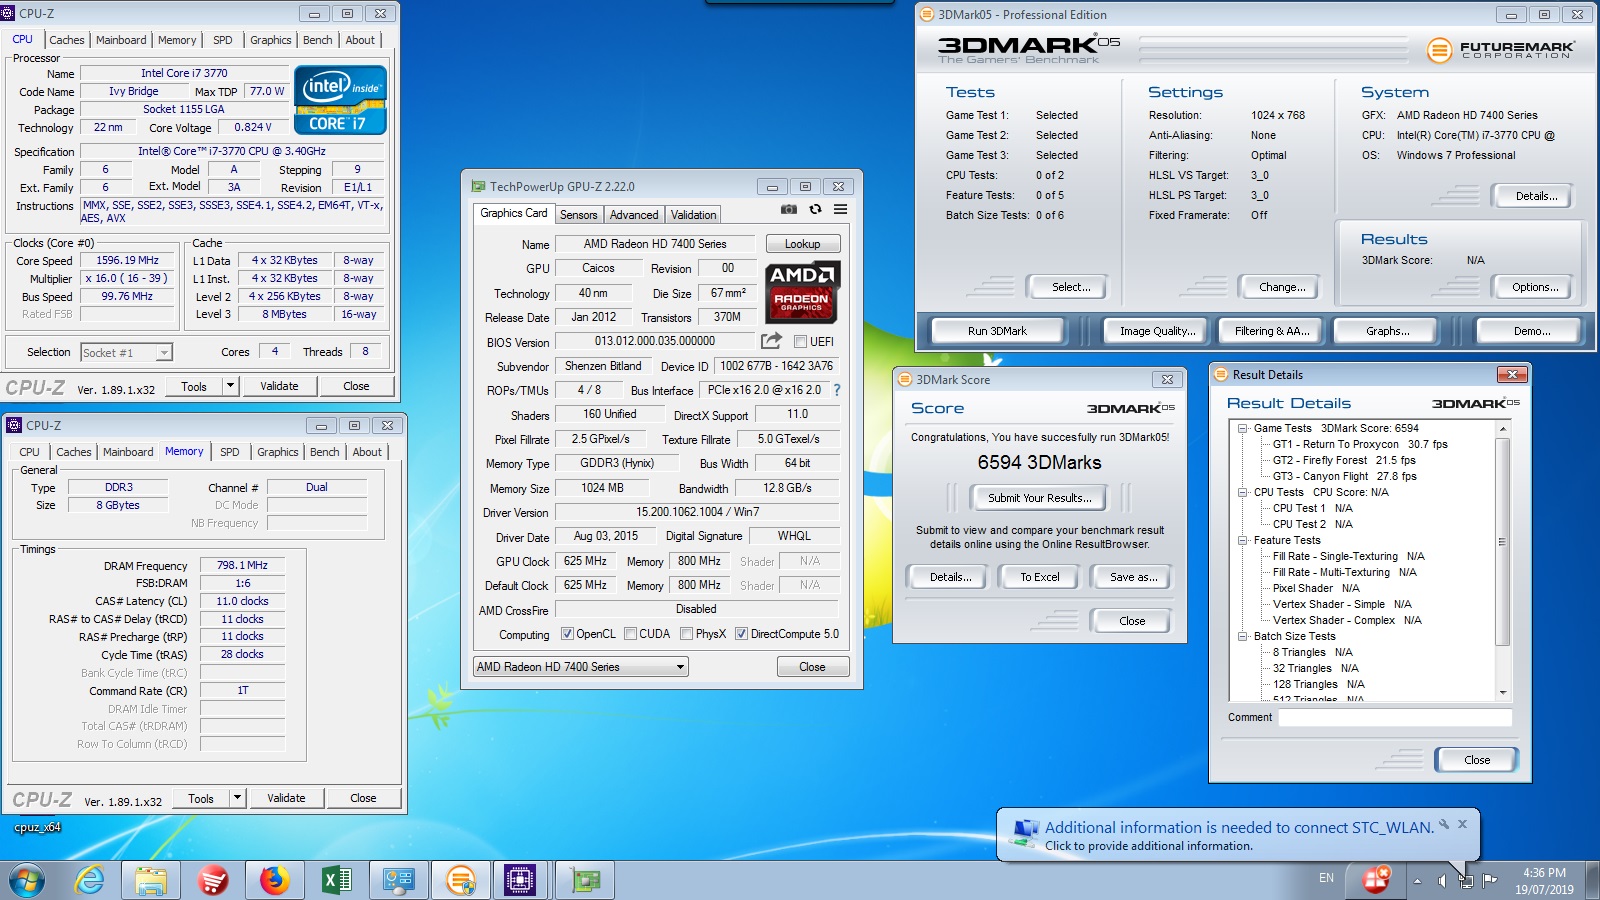
Task: Click Validate button in lower CPU-Z
Action: click(x=286, y=798)
